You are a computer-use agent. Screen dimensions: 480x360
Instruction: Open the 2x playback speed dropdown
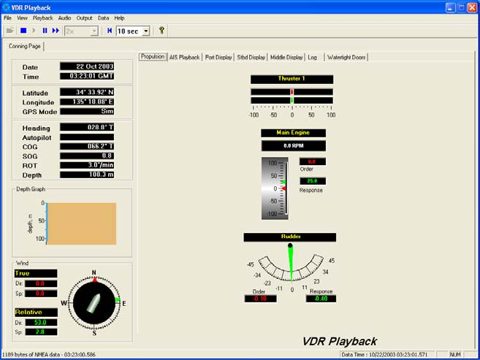point(94,31)
